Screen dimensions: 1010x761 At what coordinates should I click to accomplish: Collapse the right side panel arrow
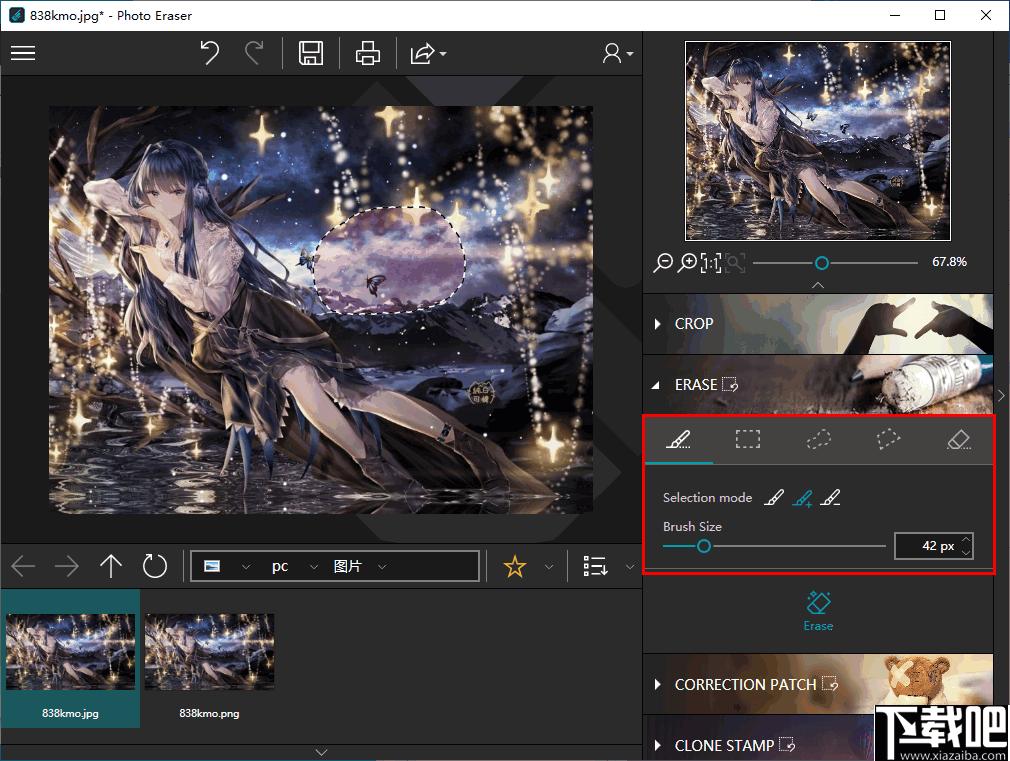1002,396
